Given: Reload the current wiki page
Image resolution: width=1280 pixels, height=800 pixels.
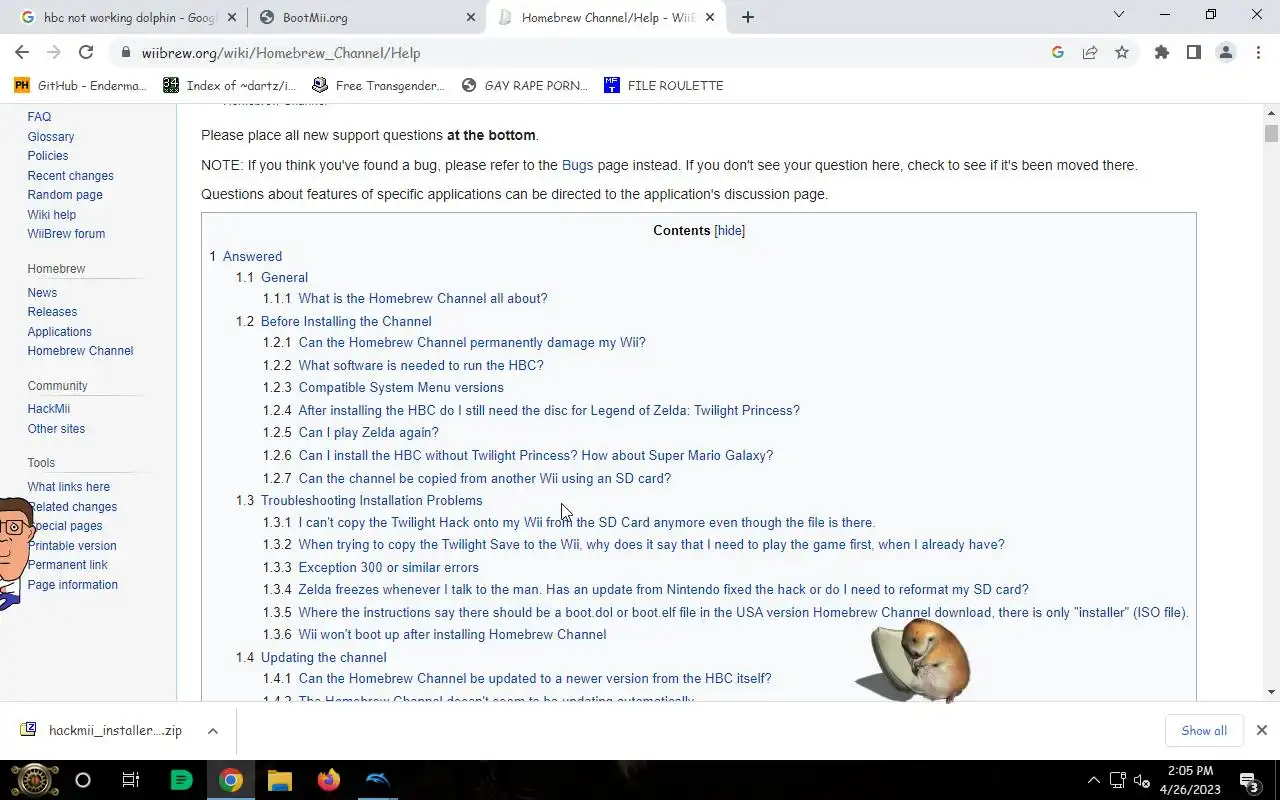Looking at the screenshot, I should click(x=86, y=53).
